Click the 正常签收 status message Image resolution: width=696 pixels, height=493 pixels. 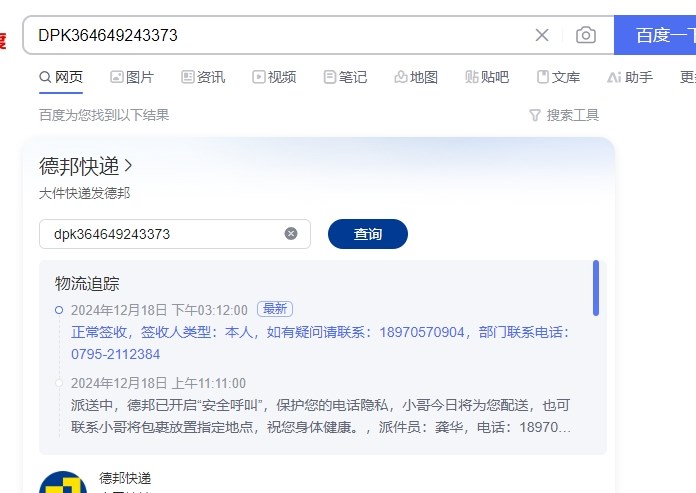320,343
